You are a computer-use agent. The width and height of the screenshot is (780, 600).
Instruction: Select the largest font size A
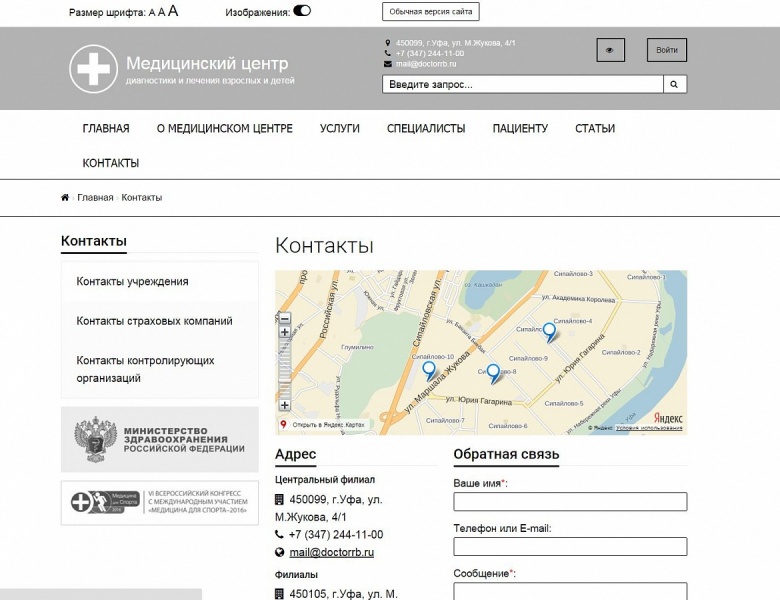point(173,11)
